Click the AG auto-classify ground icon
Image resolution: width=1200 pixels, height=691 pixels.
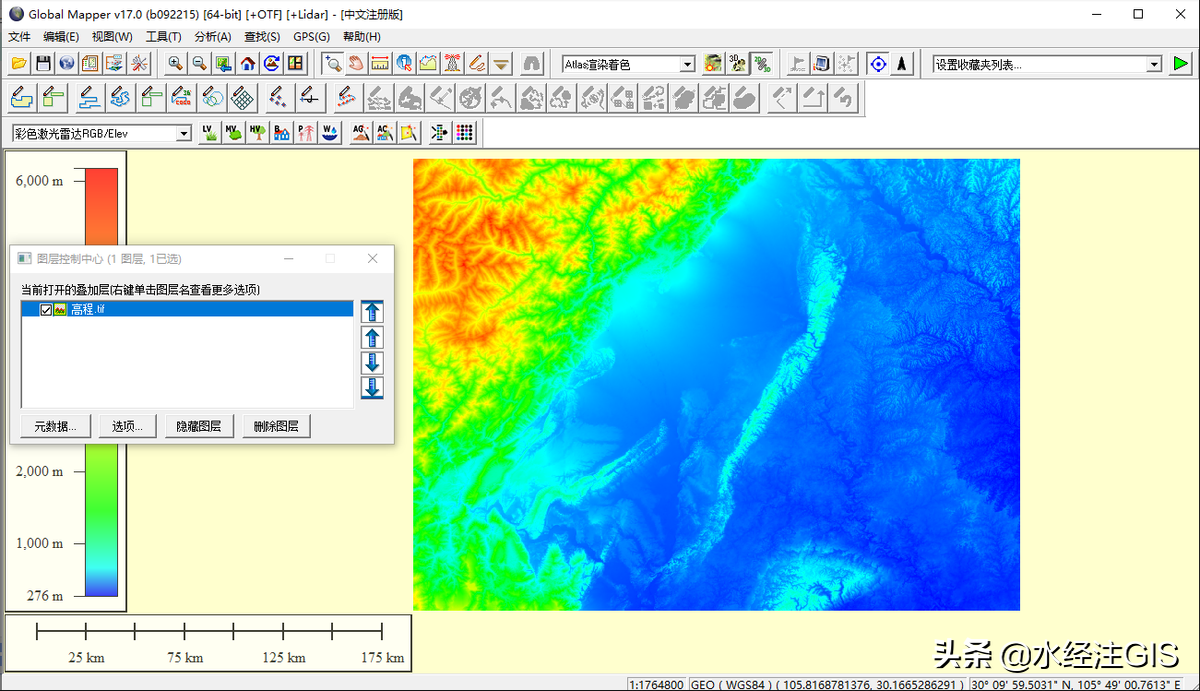tap(360, 132)
